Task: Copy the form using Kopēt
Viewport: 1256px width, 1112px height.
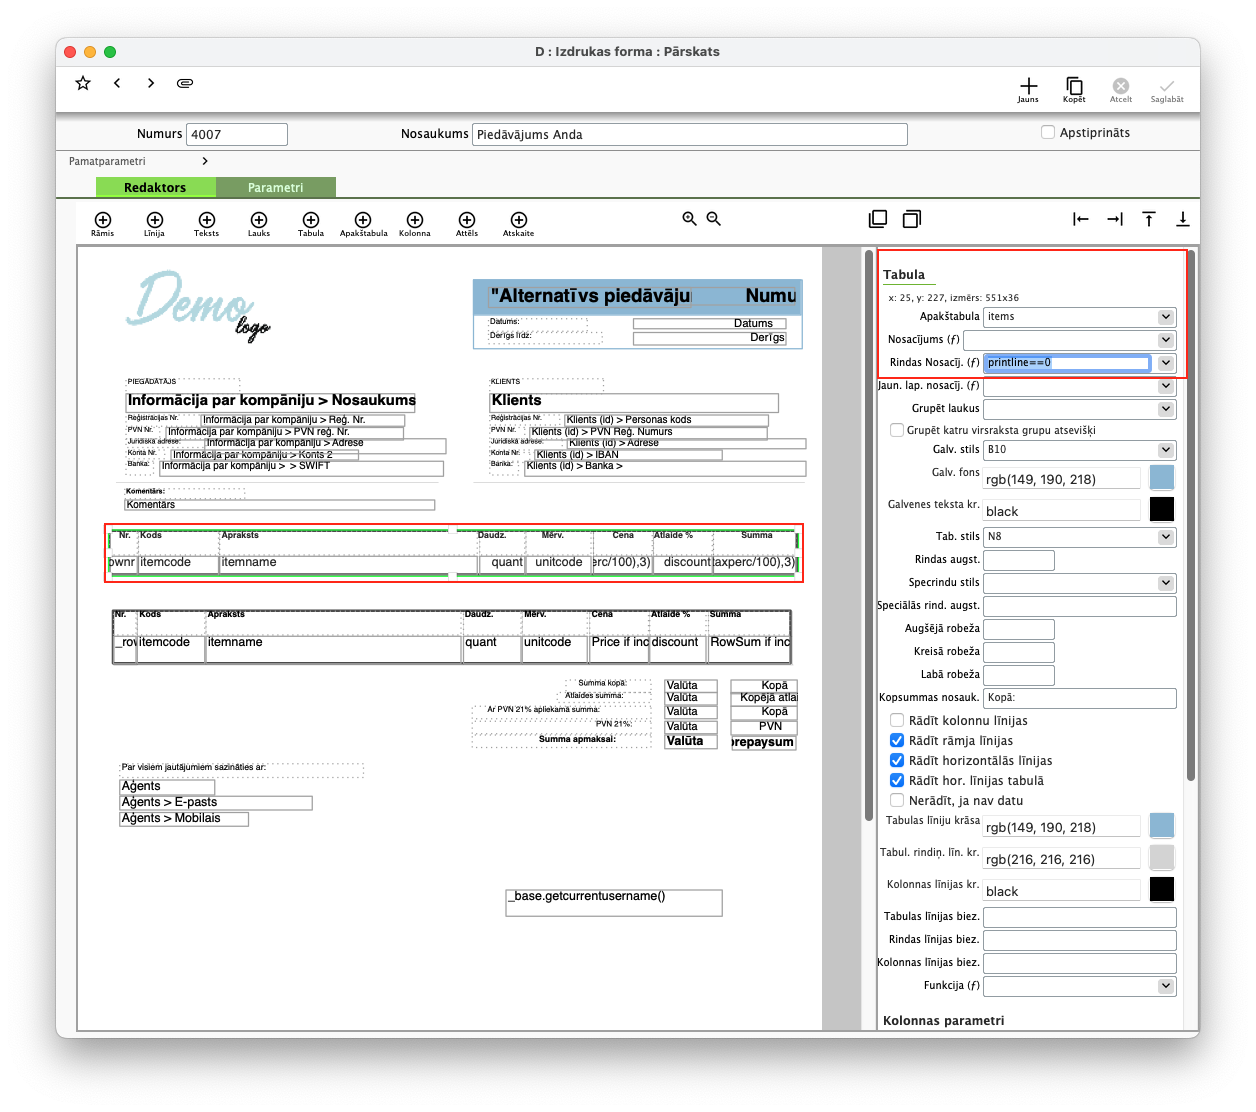Action: [x=1074, y=90]
